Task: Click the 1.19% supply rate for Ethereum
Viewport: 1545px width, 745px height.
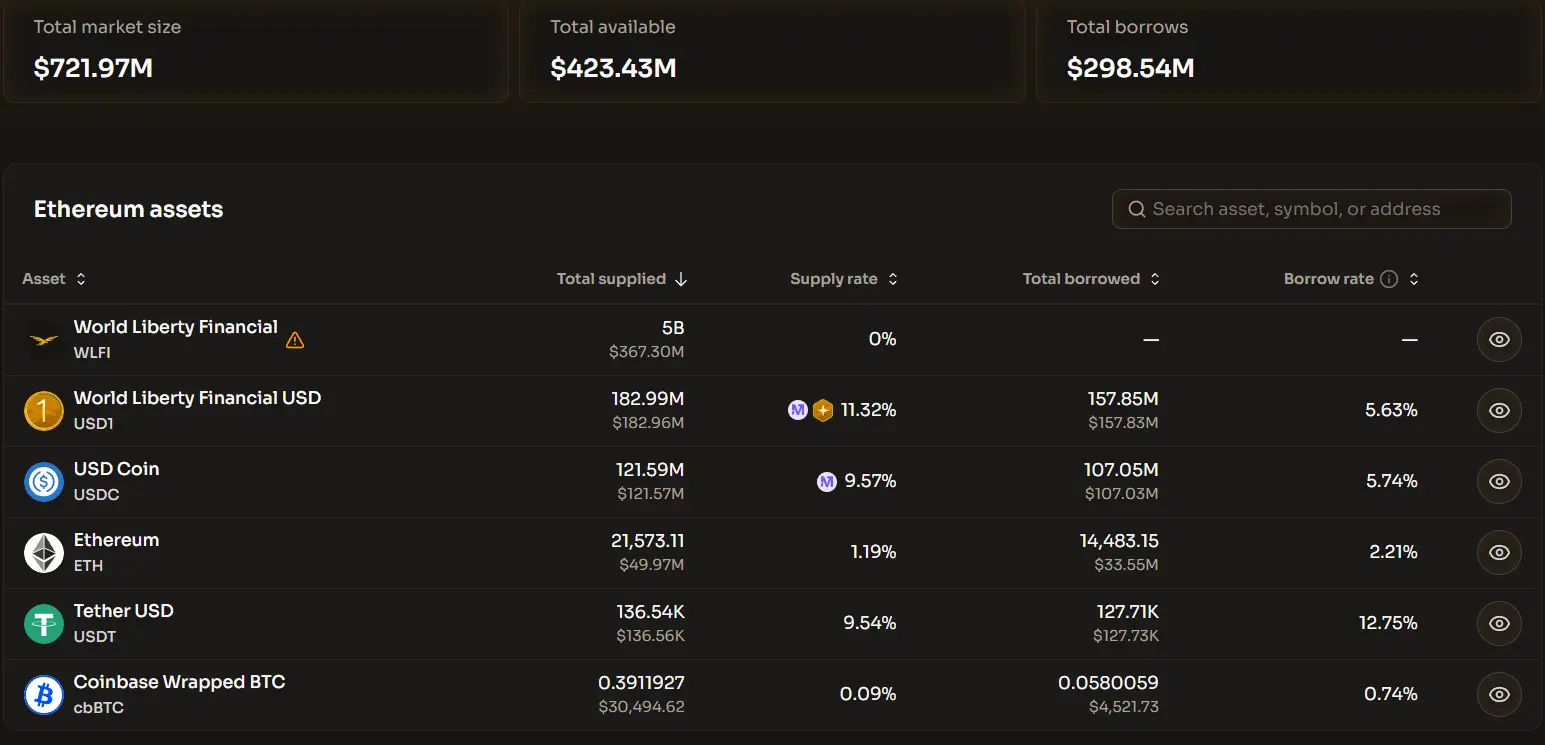Action: (873, 552)
